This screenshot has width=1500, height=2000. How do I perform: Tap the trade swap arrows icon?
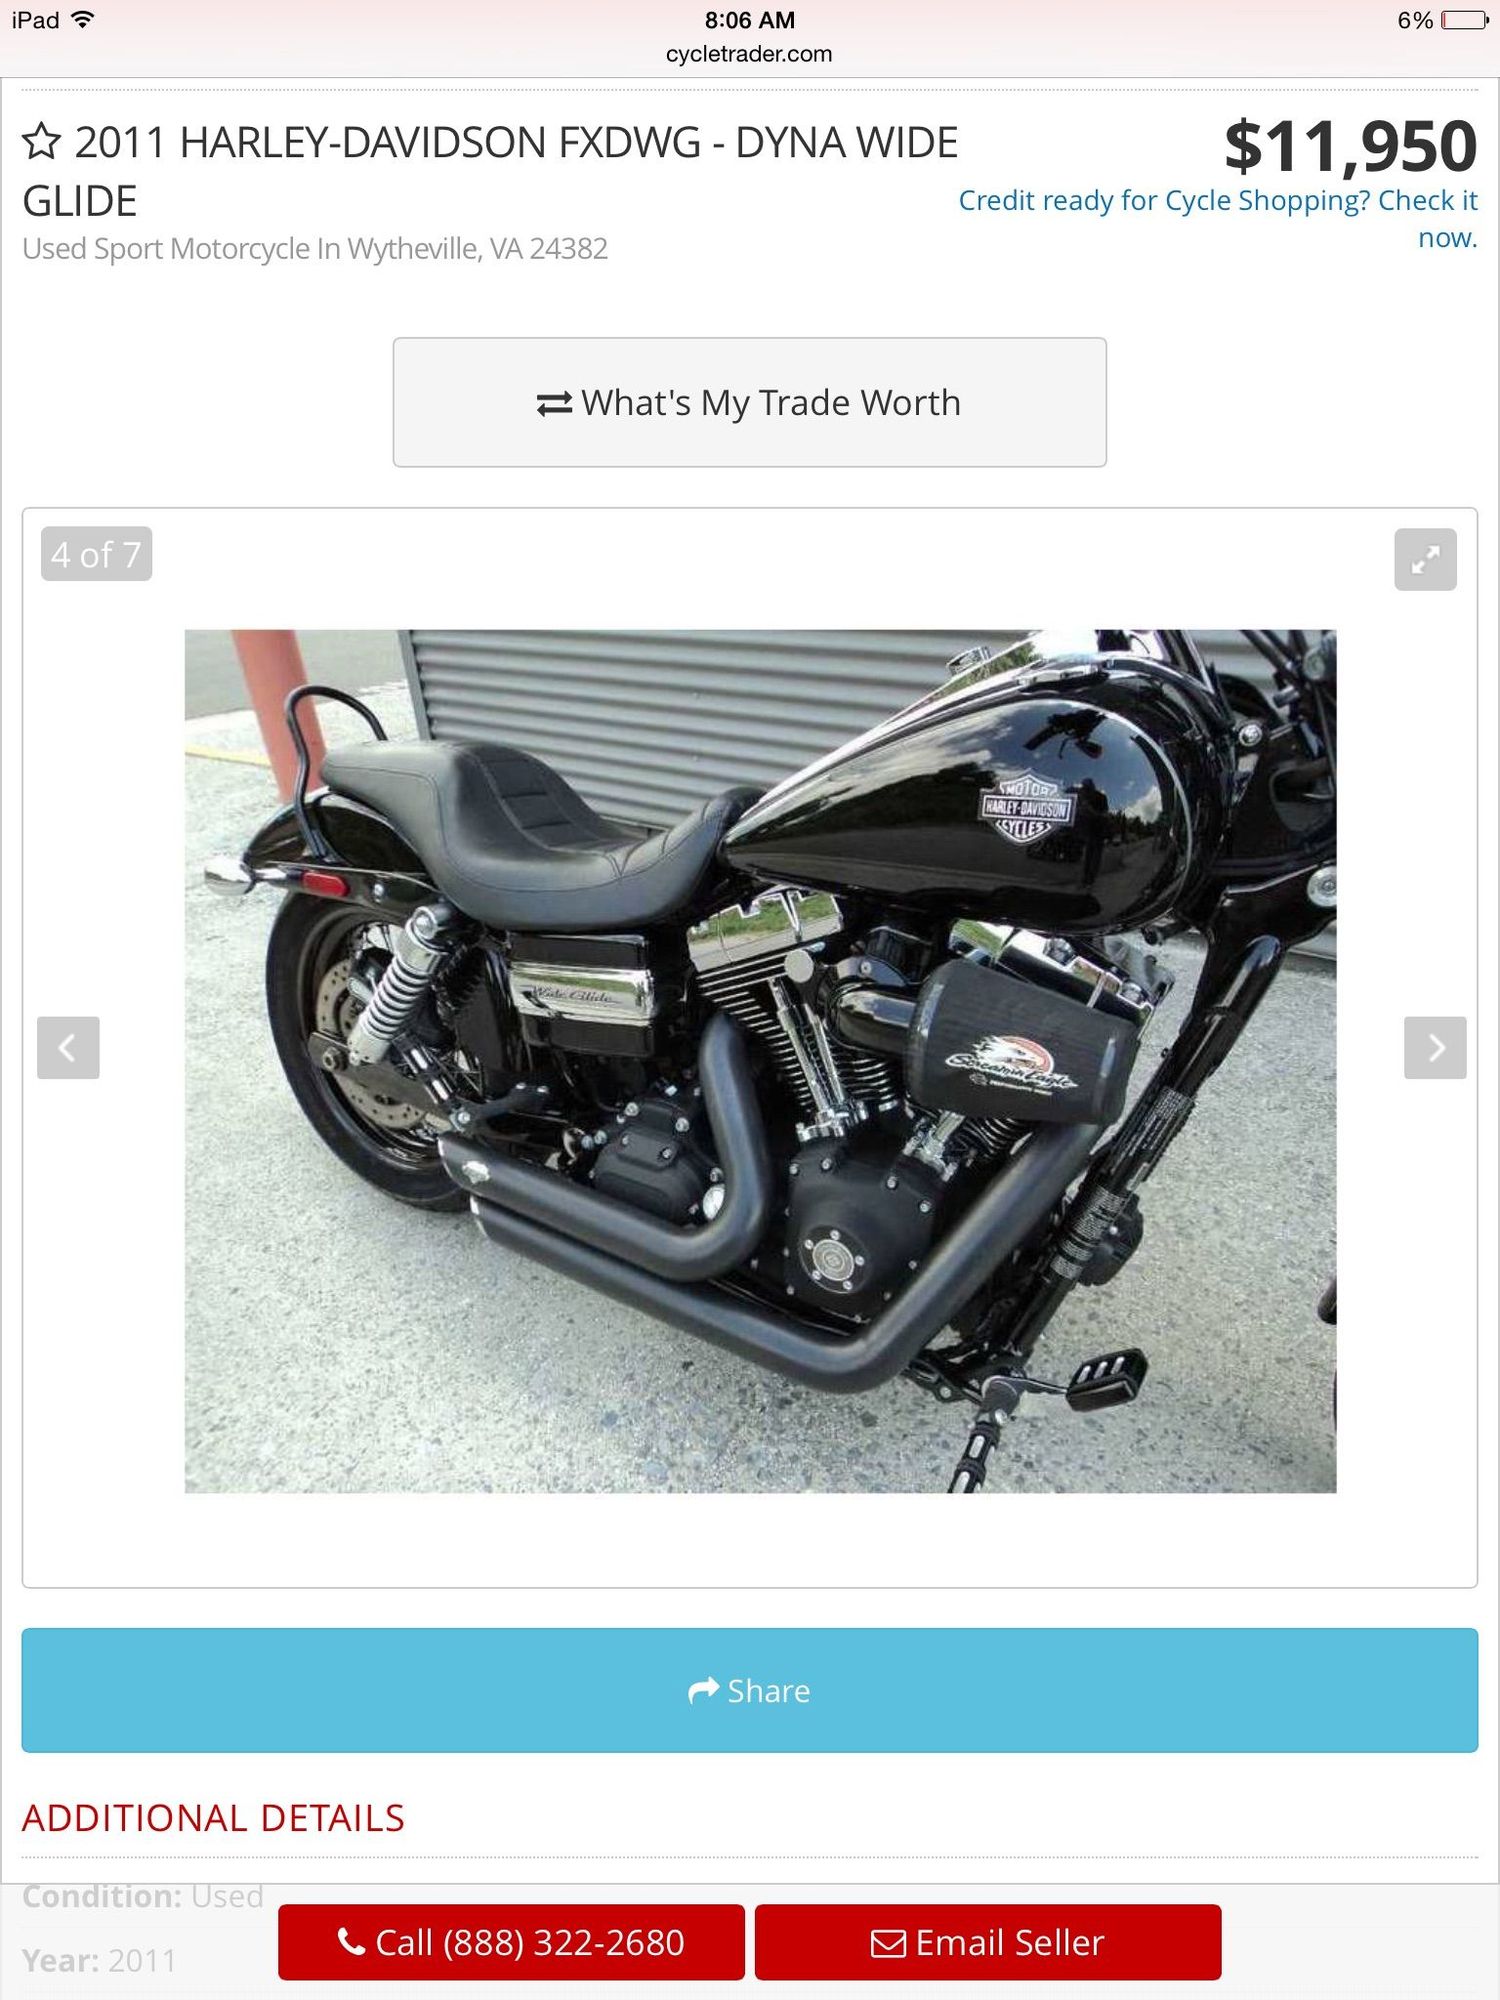[554, 403]
